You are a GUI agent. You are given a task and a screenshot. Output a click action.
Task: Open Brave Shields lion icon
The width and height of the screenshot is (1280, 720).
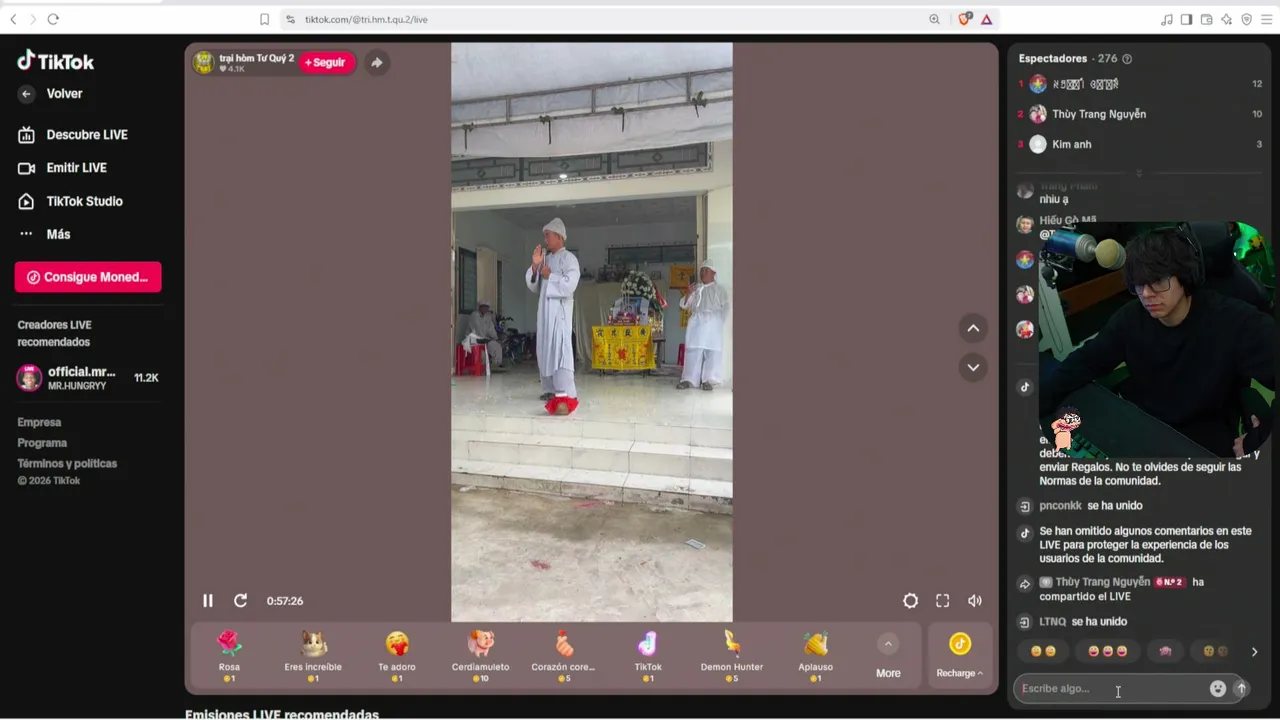[x=964, y=19]
